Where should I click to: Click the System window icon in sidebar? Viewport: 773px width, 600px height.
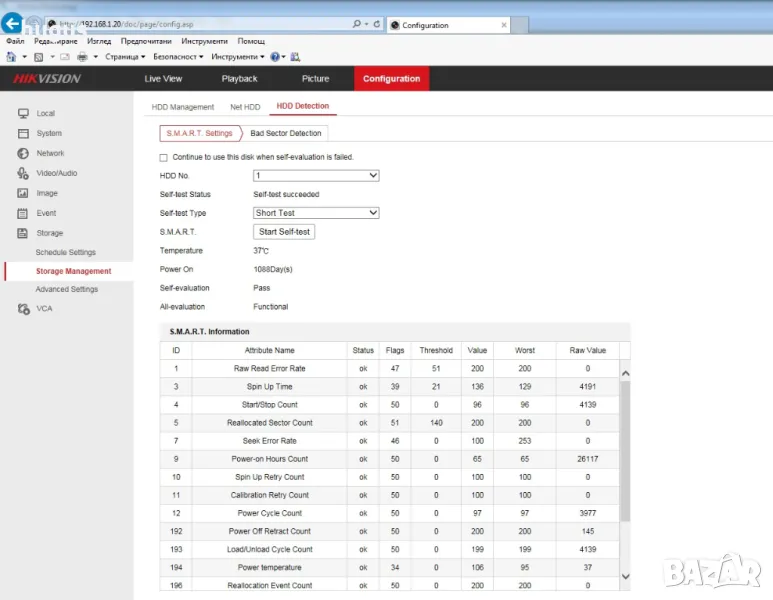point(23,133)
